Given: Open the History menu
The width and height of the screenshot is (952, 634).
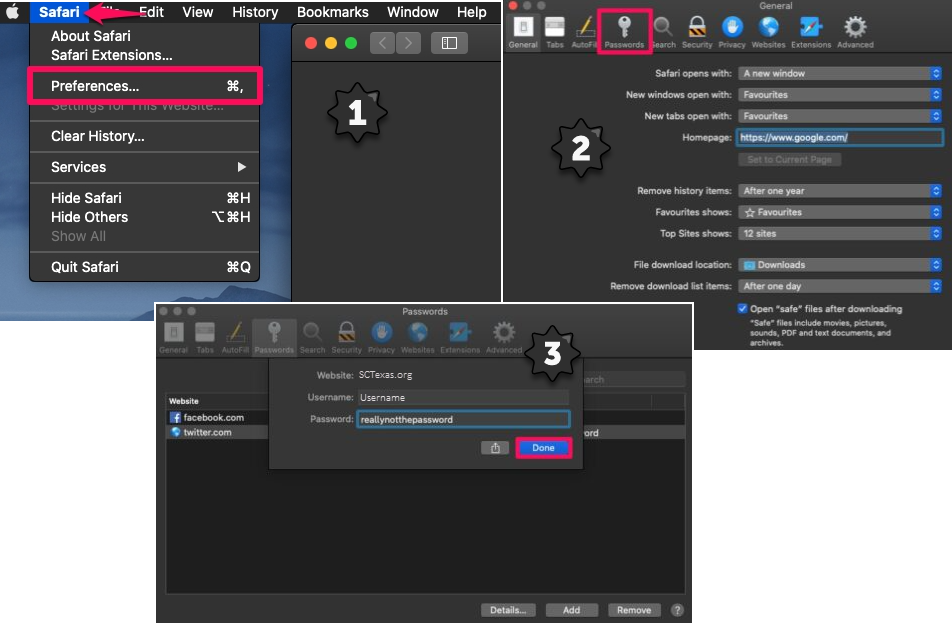Looking at the screenshot, I should click(x=255, y=12).
